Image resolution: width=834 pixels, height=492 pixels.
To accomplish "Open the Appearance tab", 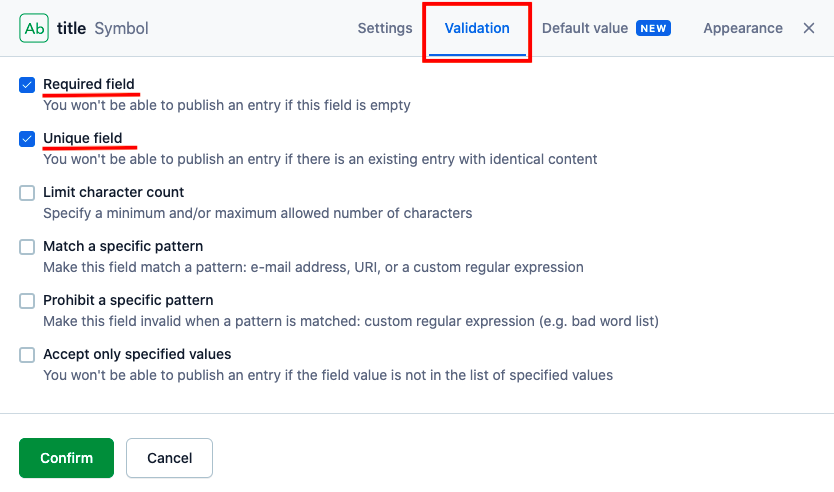I will 743,28.
